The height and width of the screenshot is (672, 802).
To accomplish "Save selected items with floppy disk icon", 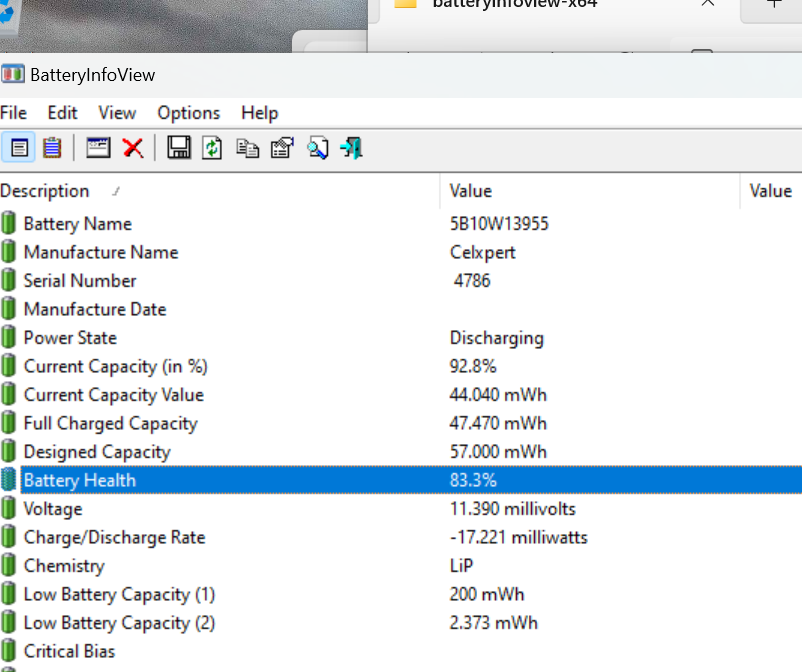I will click(179, 148).
